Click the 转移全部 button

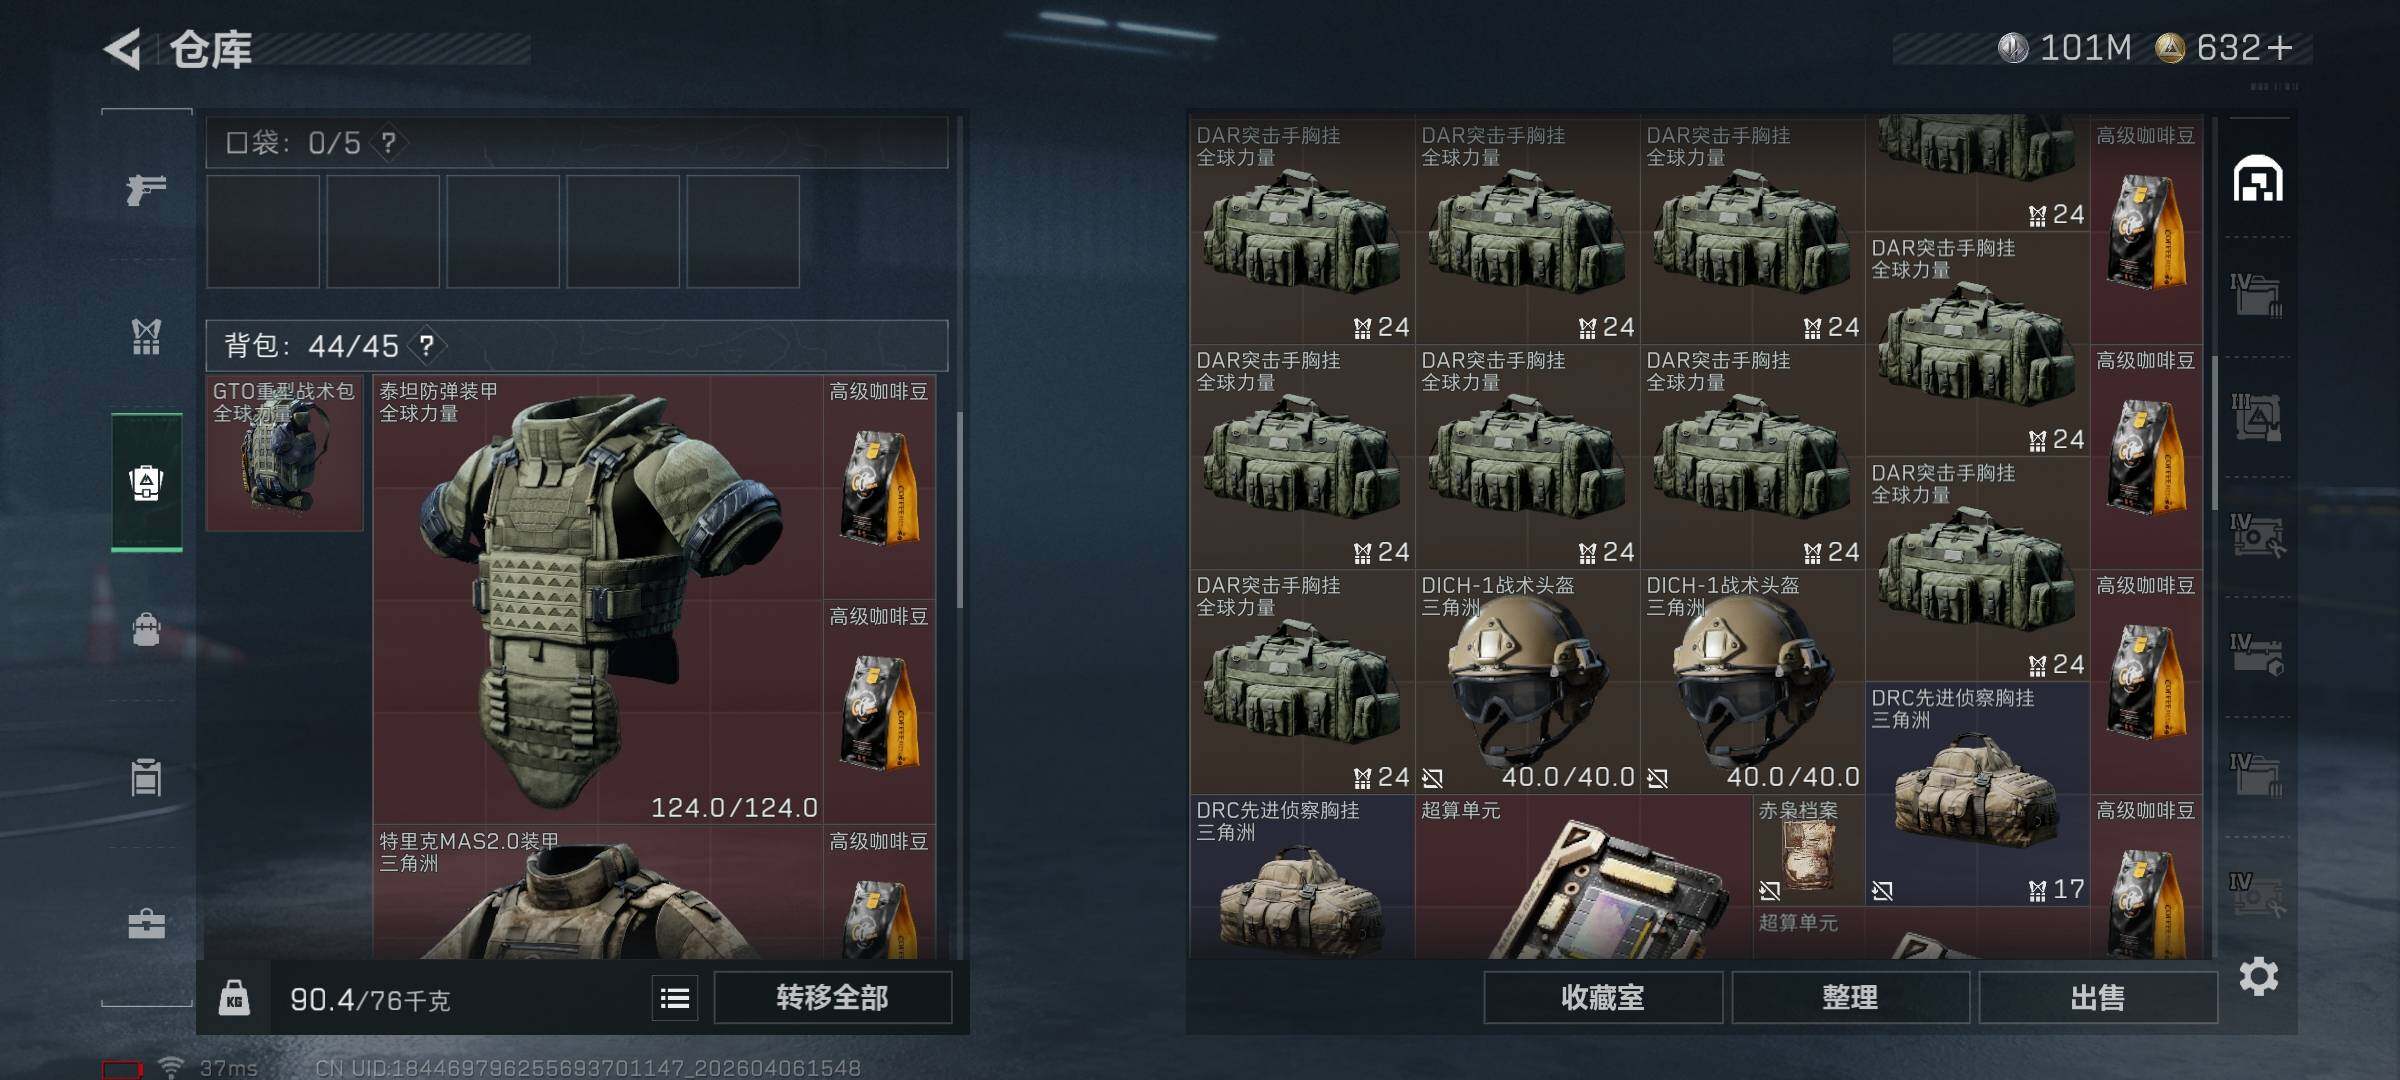tap(832, 998)
